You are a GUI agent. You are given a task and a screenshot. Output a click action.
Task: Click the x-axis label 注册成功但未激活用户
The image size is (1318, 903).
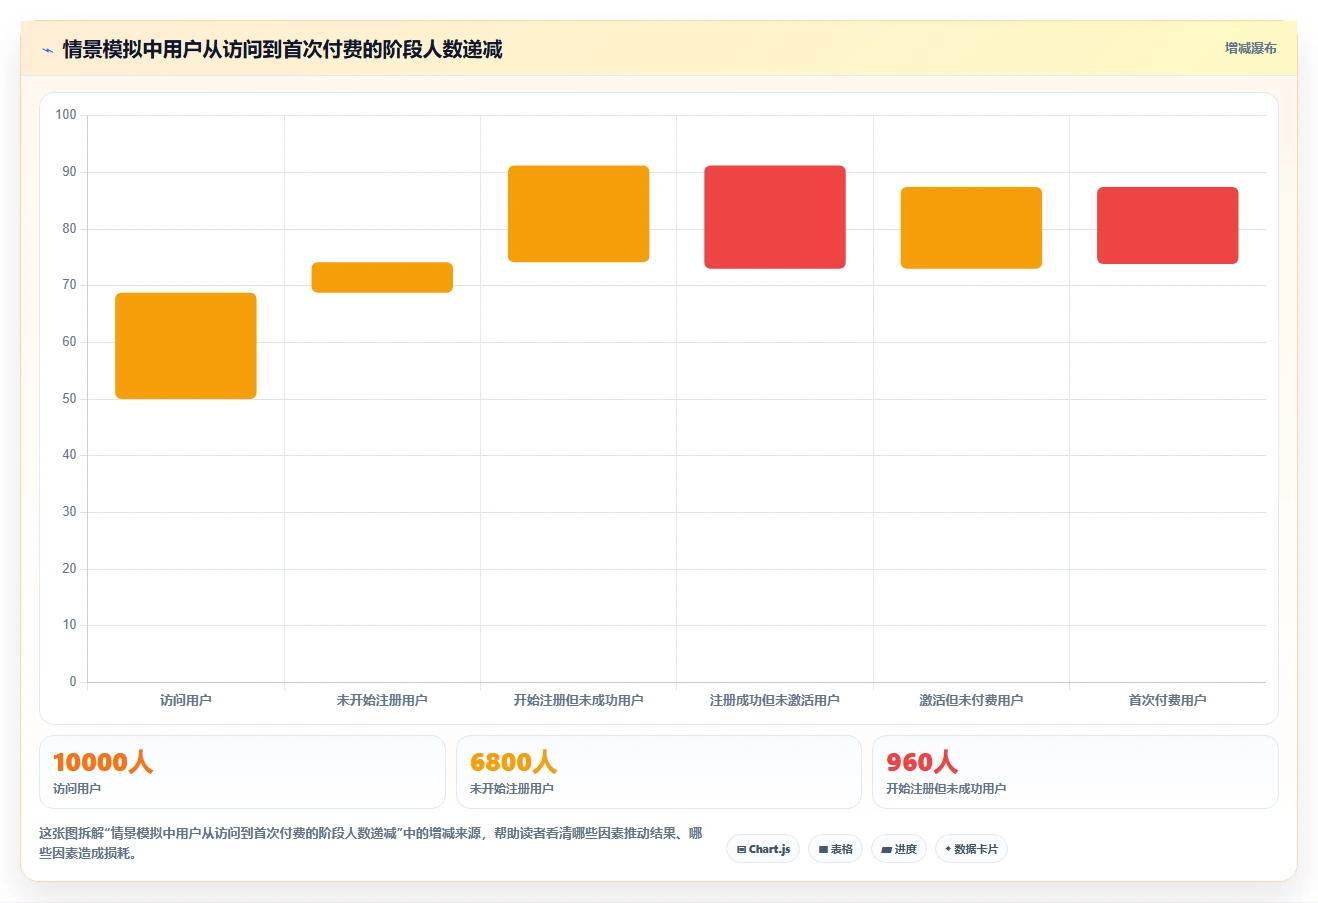point(775,700)
